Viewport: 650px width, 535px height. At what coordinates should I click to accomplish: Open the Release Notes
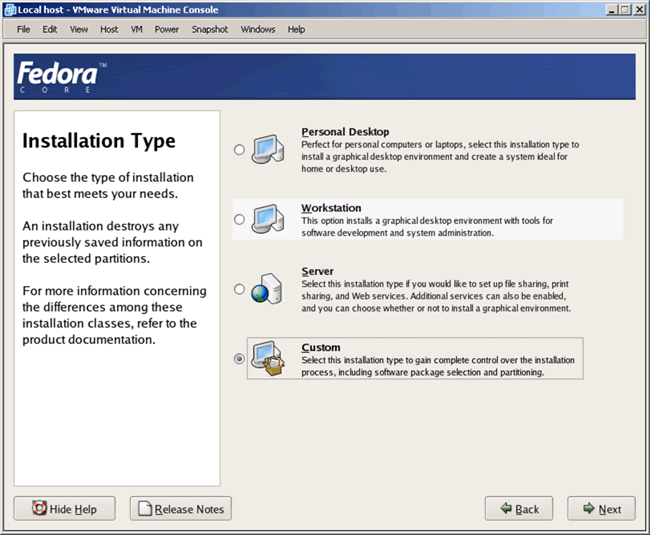click(180, 509)
